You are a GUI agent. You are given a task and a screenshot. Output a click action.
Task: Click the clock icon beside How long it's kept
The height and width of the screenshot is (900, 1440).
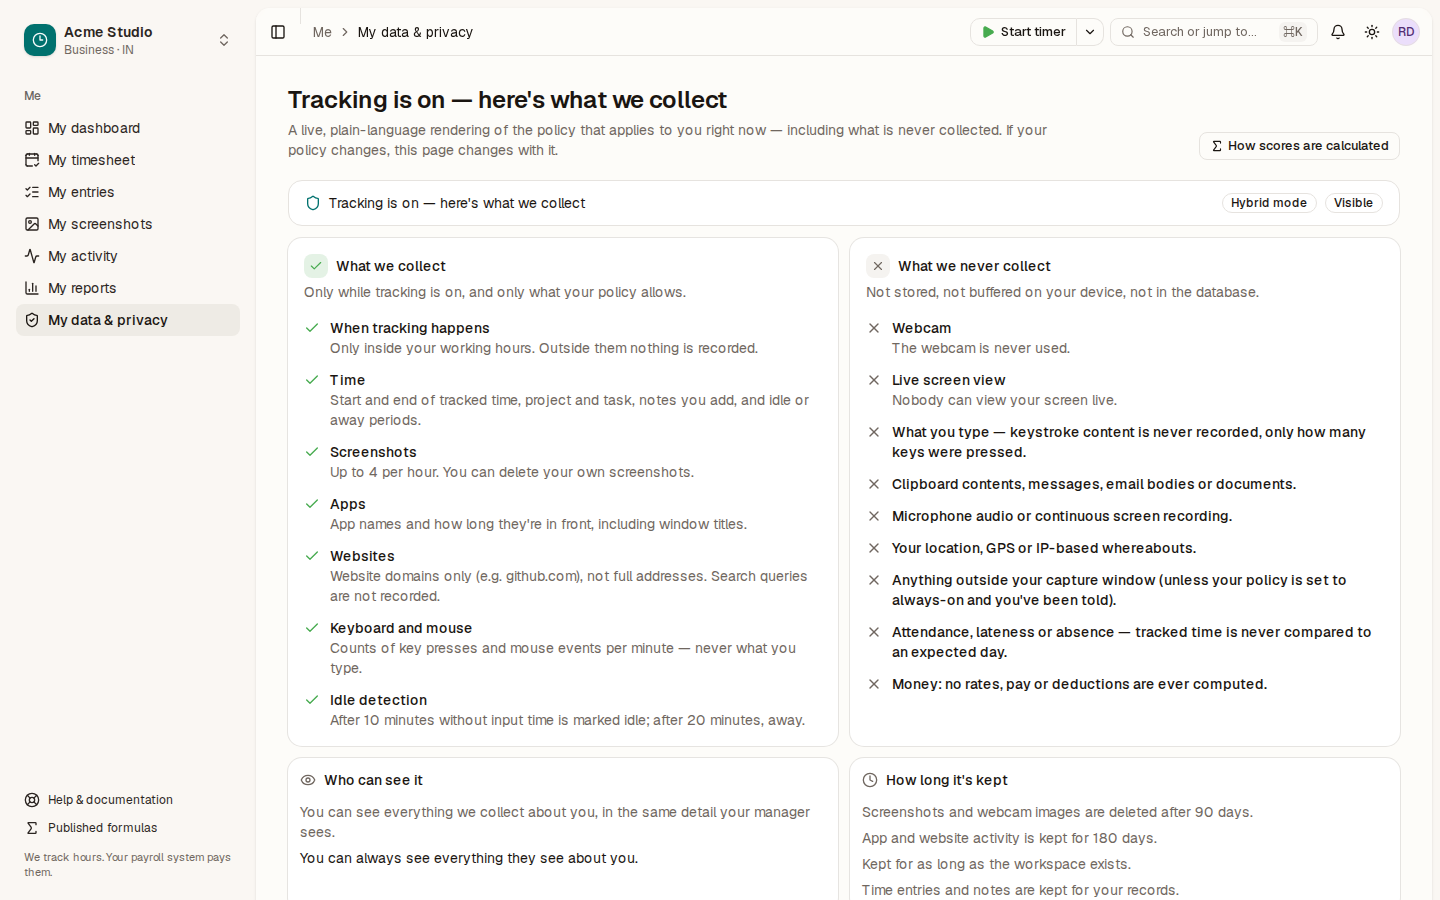tap(870, 780)
